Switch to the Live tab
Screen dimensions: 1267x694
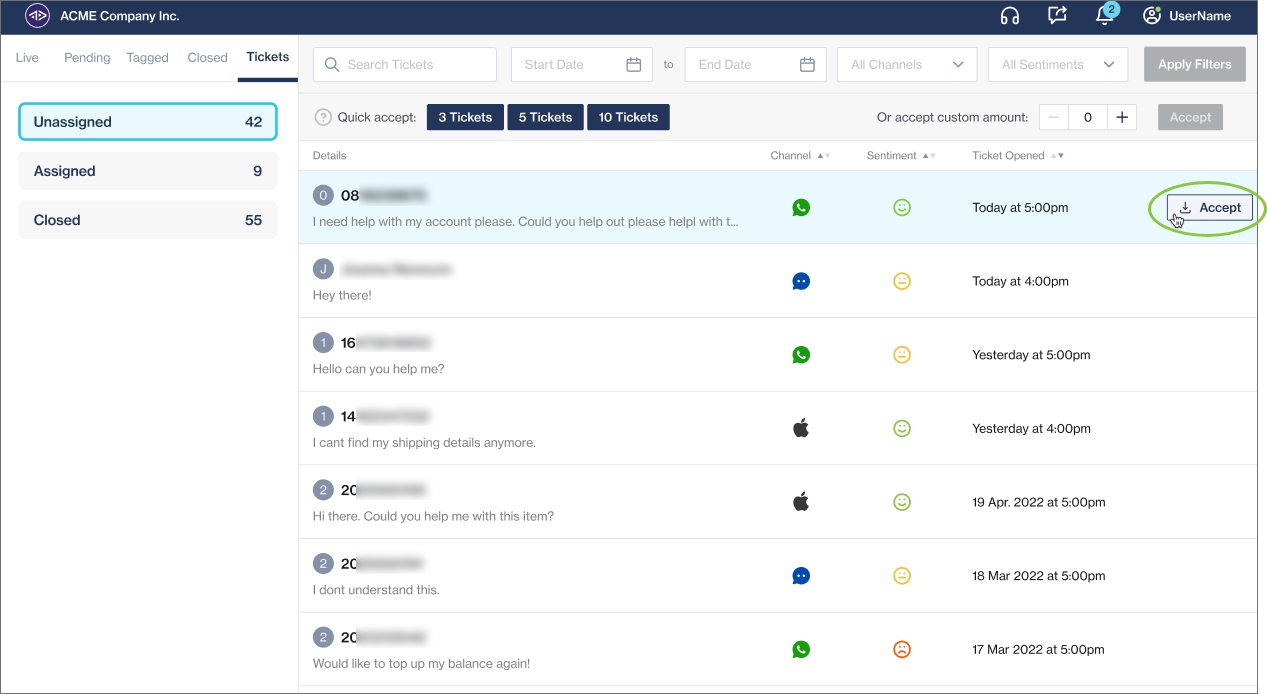(x=27, y=58)
